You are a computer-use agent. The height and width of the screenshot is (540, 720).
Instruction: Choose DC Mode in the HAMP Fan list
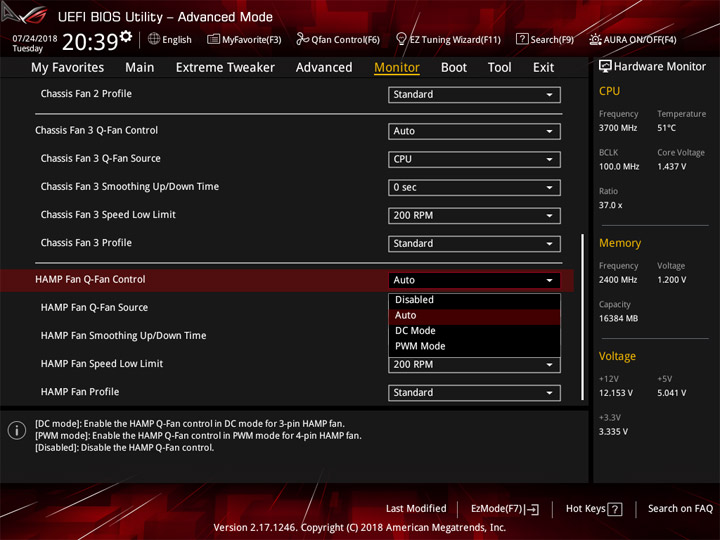[x=474, y=331]
